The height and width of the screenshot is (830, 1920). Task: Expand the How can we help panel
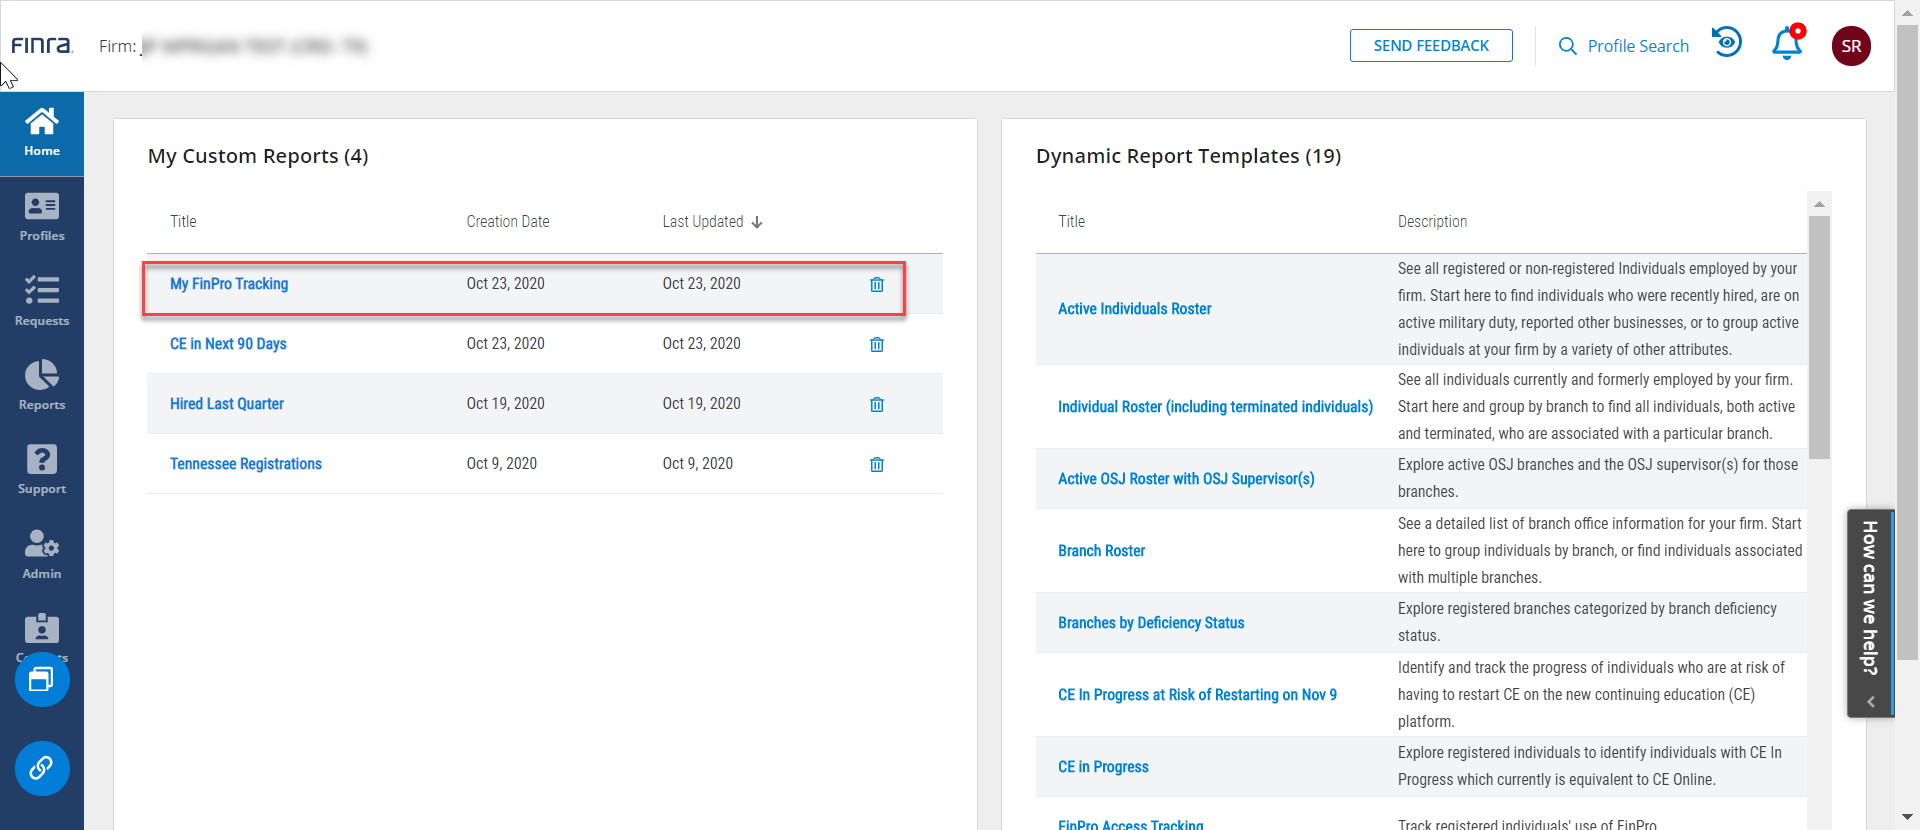tap(1870, 613)
